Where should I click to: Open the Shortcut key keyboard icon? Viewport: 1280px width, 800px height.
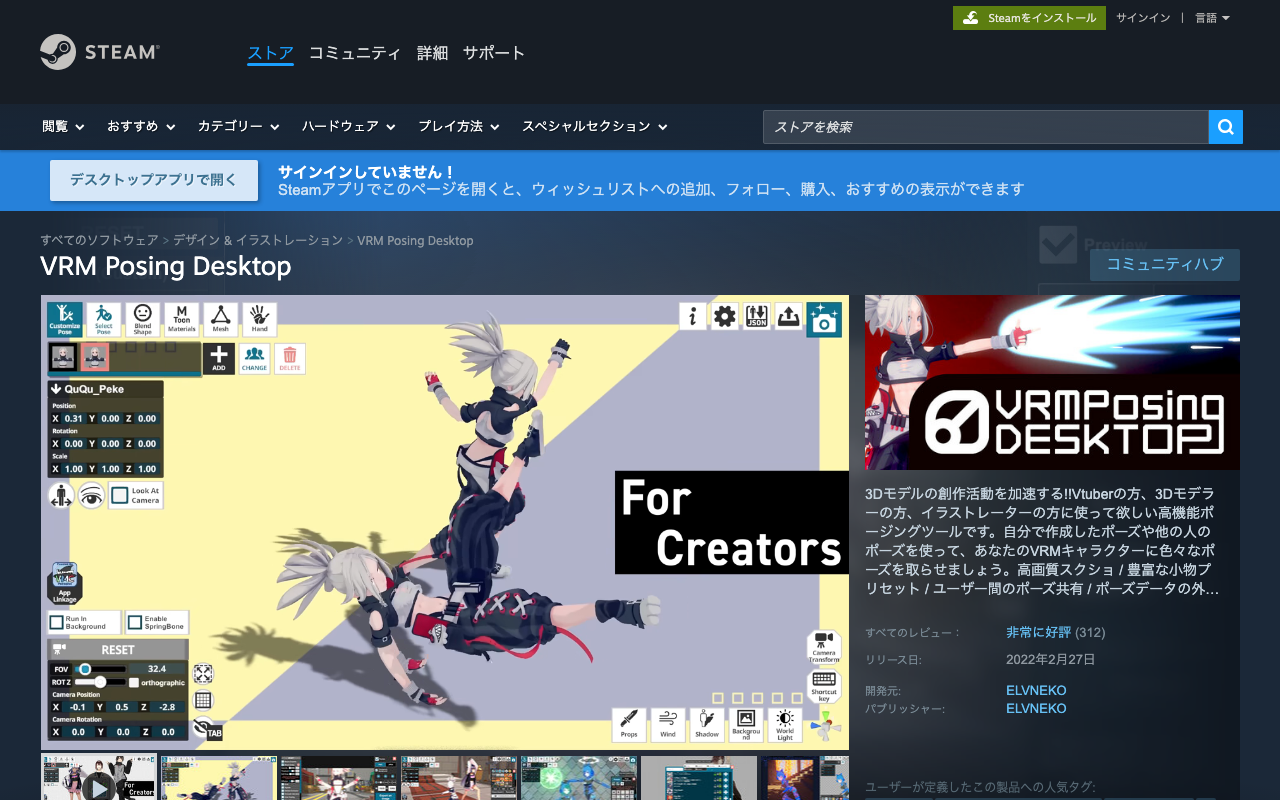[x=824, y=685]
